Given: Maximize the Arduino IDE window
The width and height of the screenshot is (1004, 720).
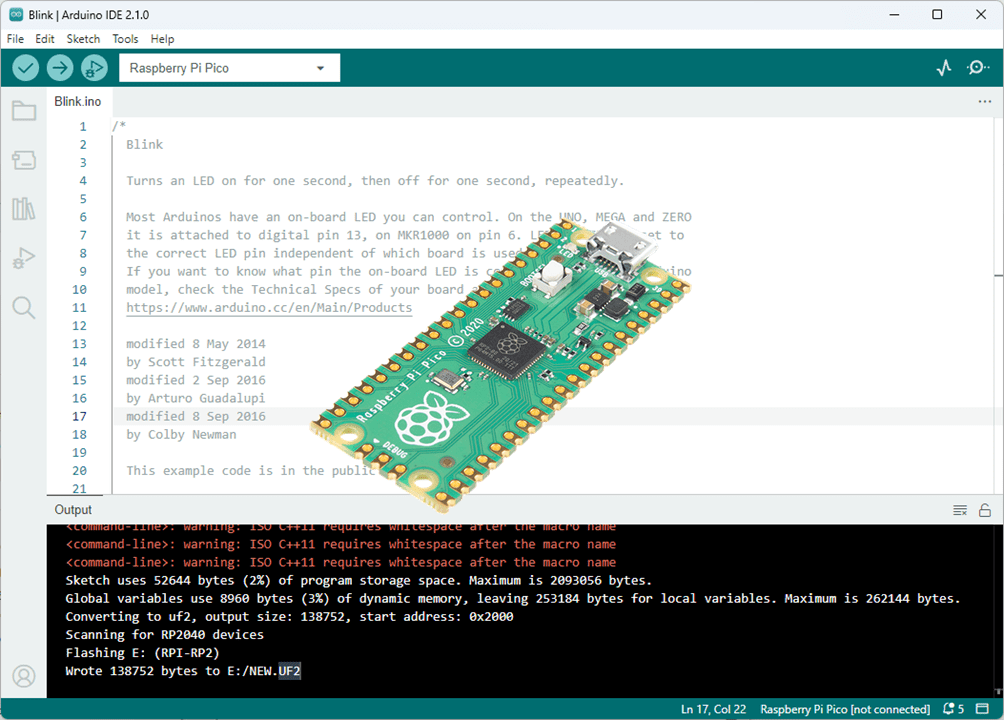Looking at the screenshot, I should coord(937,14).
